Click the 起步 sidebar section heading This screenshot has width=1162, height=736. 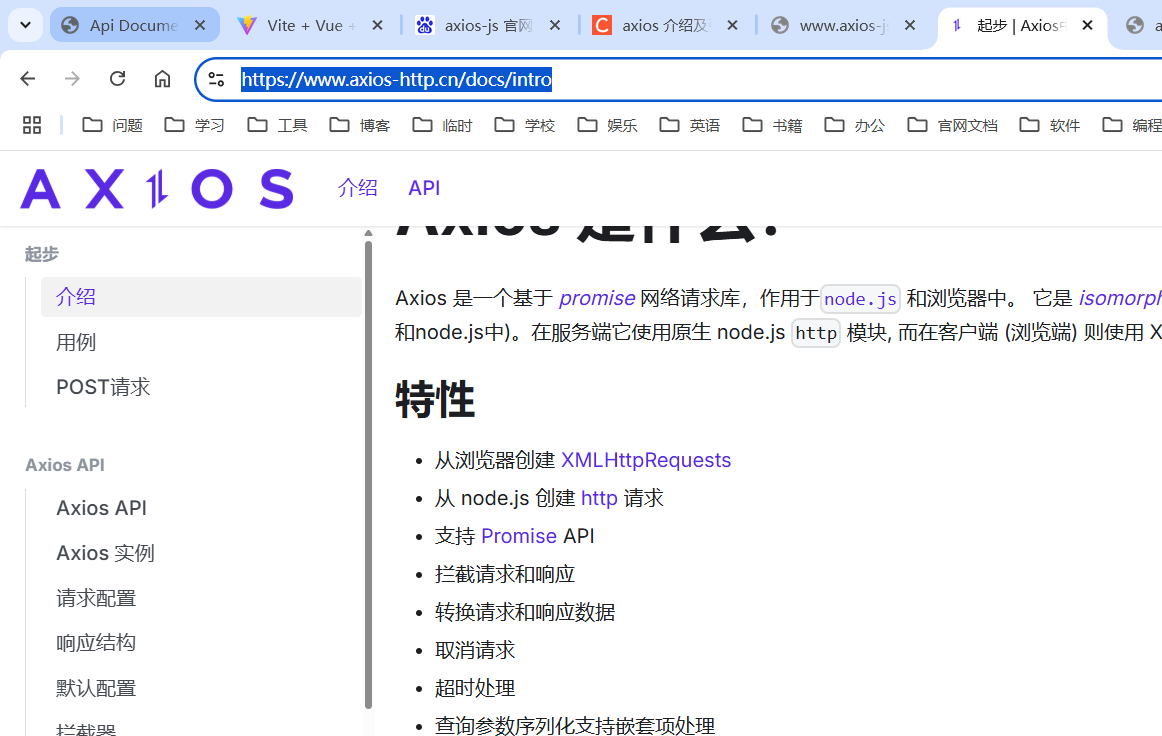pos(42,254)
